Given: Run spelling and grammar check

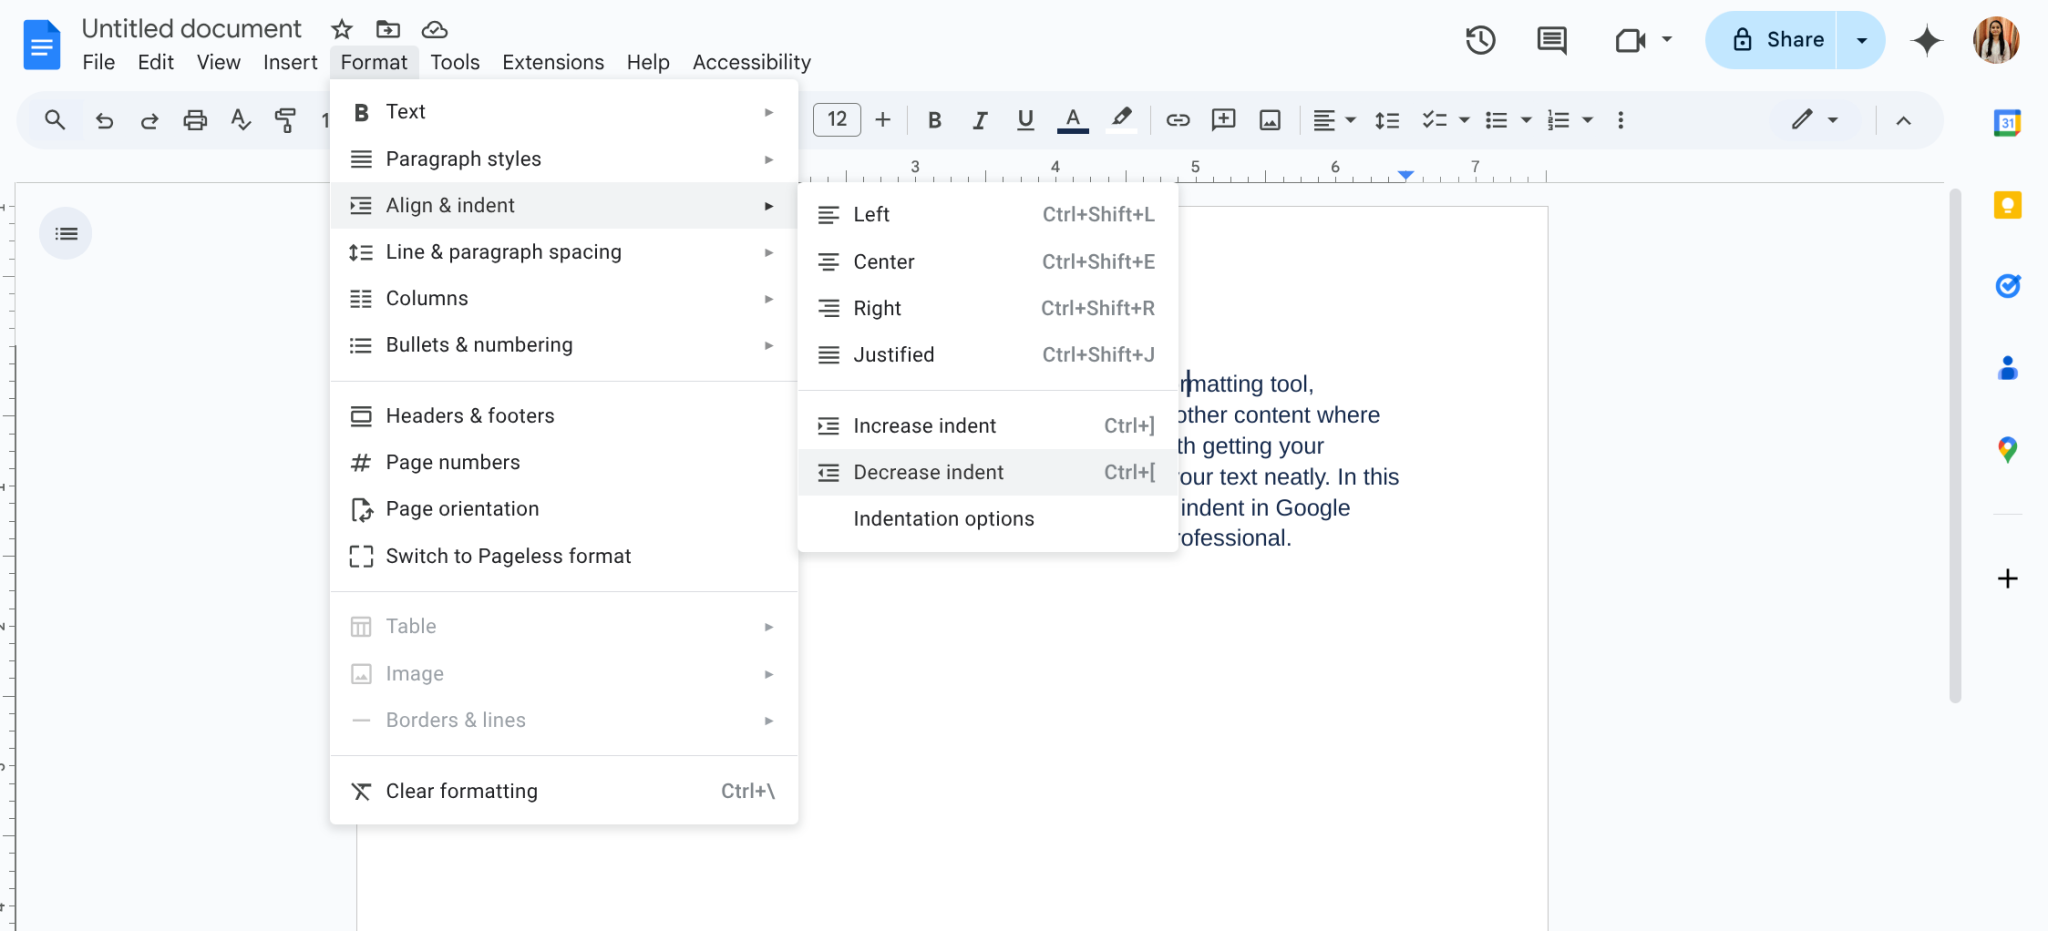Looking at the screenshot, I should point(240,119).
